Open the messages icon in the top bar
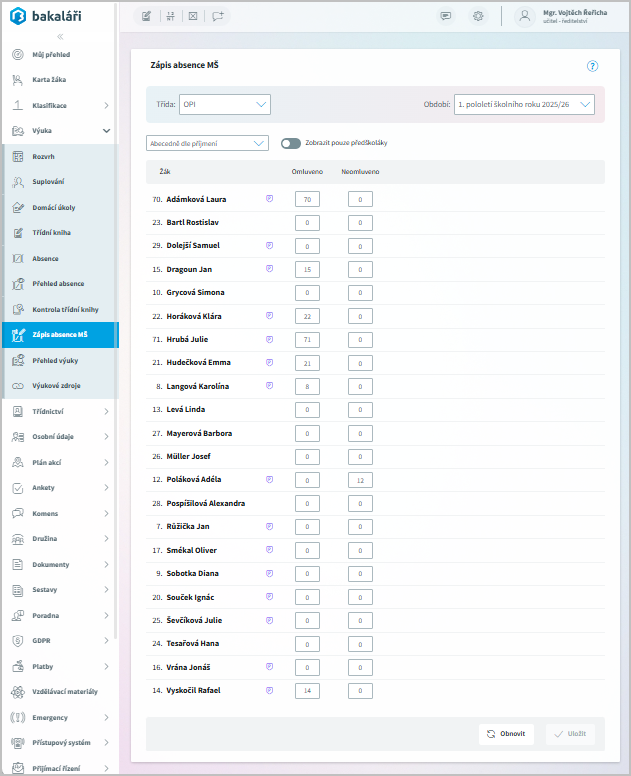 tap(446, 16)
